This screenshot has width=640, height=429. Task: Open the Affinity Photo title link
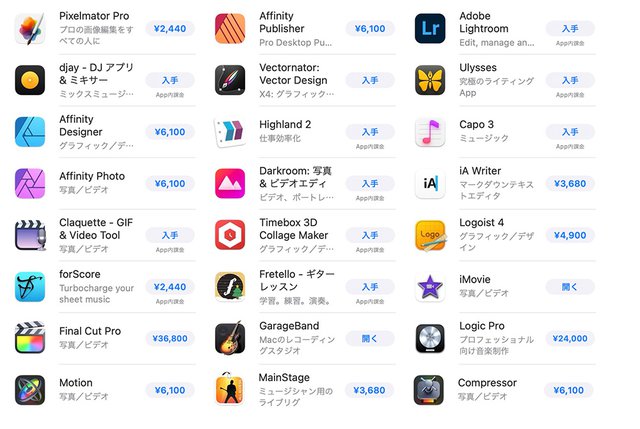pyautogui.click(x=92, y=176)
